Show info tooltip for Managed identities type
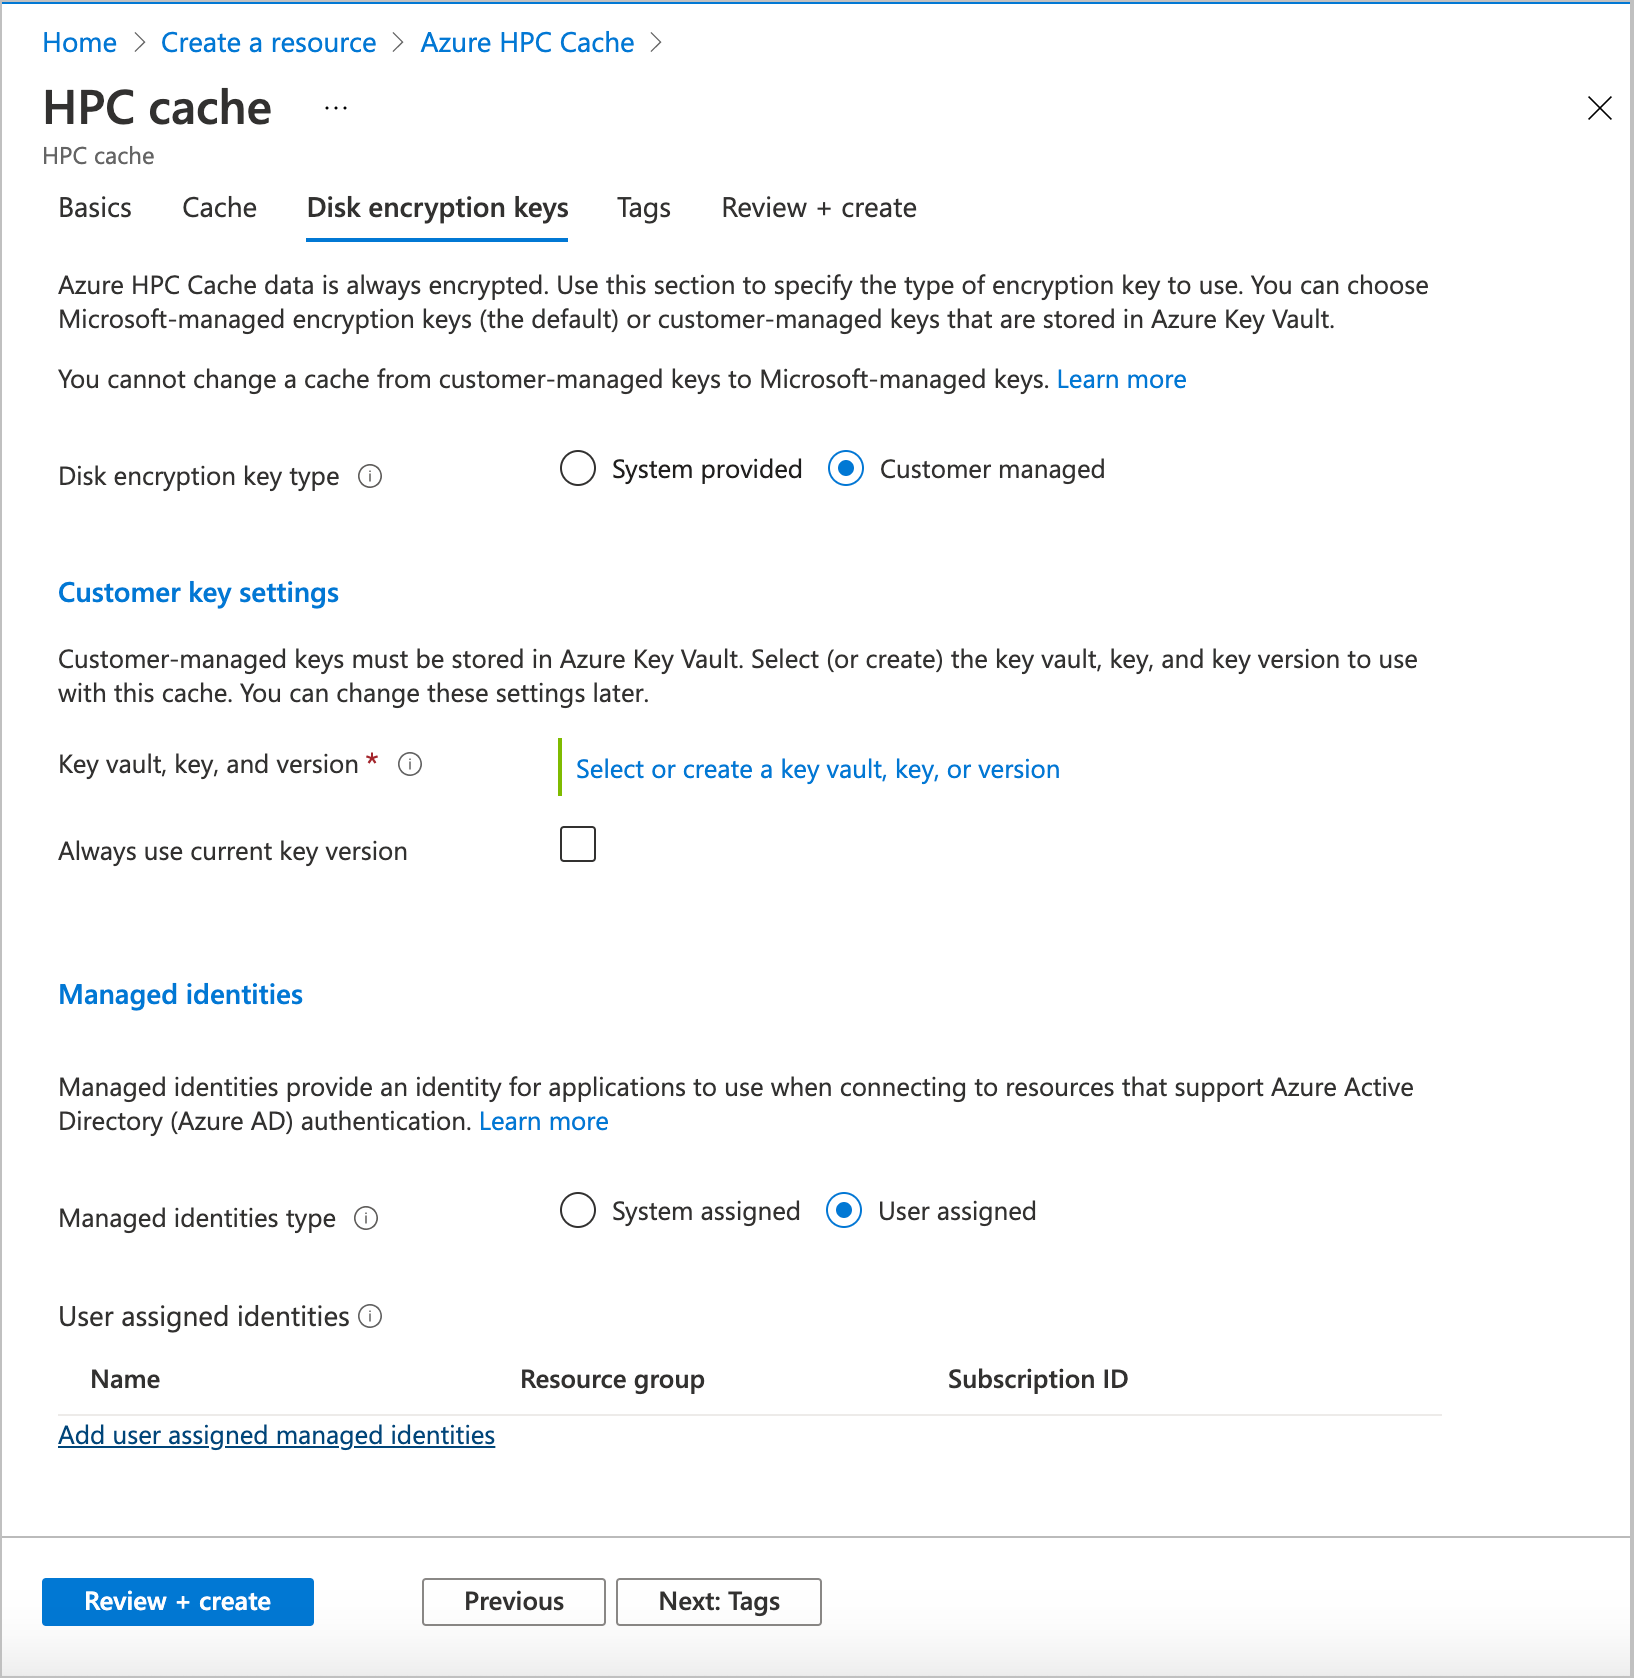The width and height of the screenshot is (1634, 1678). pos(366,1218)
